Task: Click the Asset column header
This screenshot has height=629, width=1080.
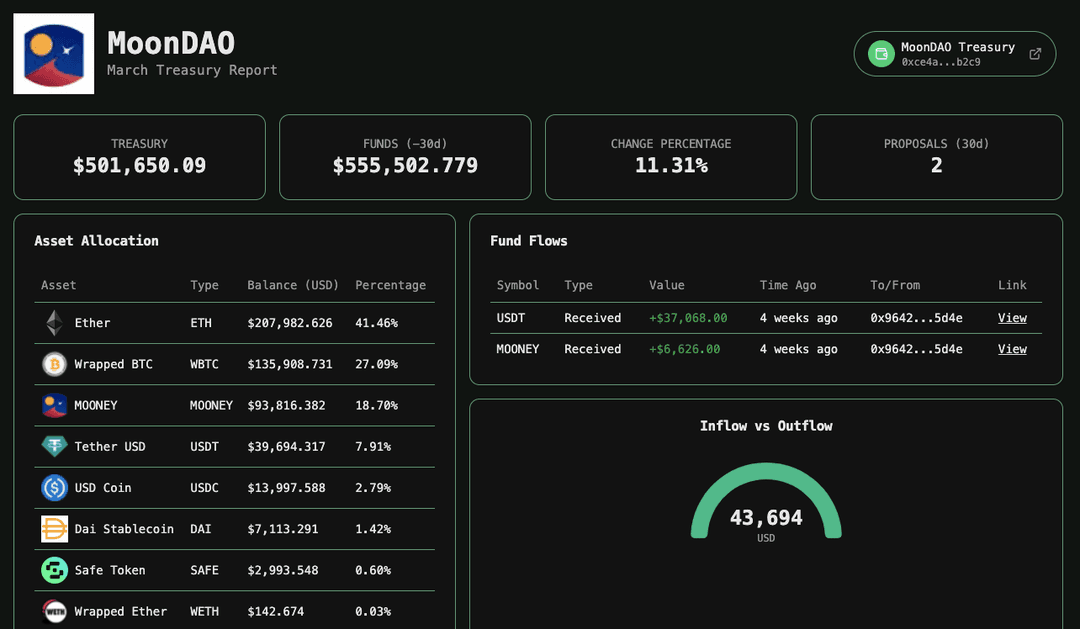Action: (59, 285)
